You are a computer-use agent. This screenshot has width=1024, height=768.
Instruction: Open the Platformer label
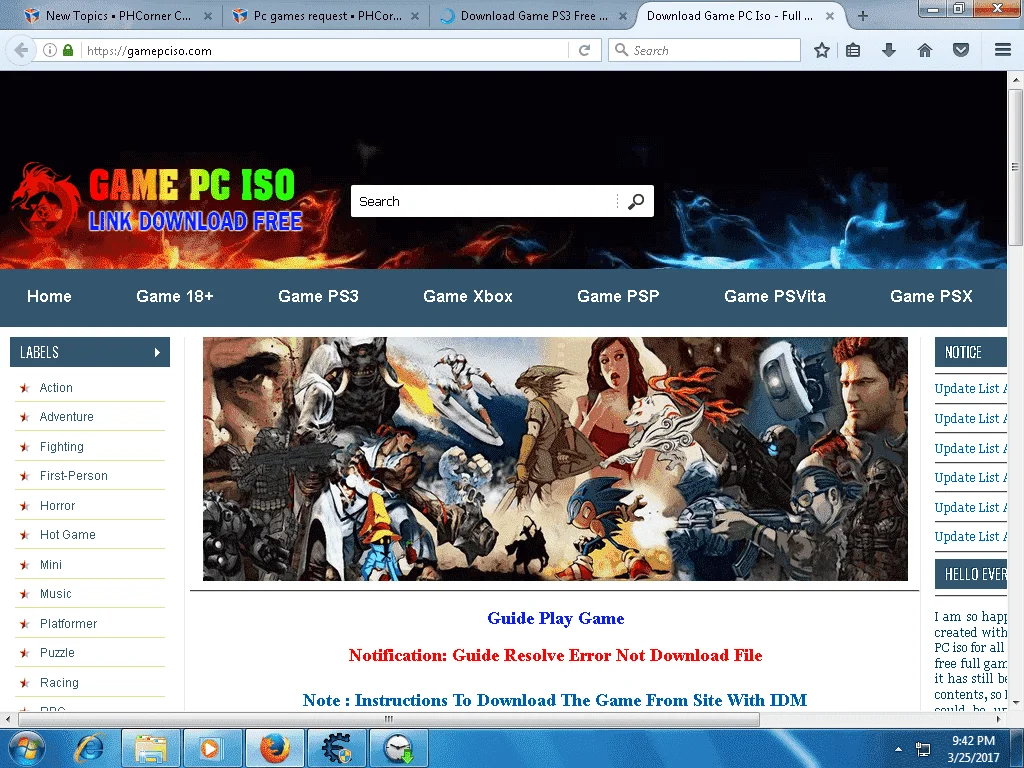pos(68,624)
